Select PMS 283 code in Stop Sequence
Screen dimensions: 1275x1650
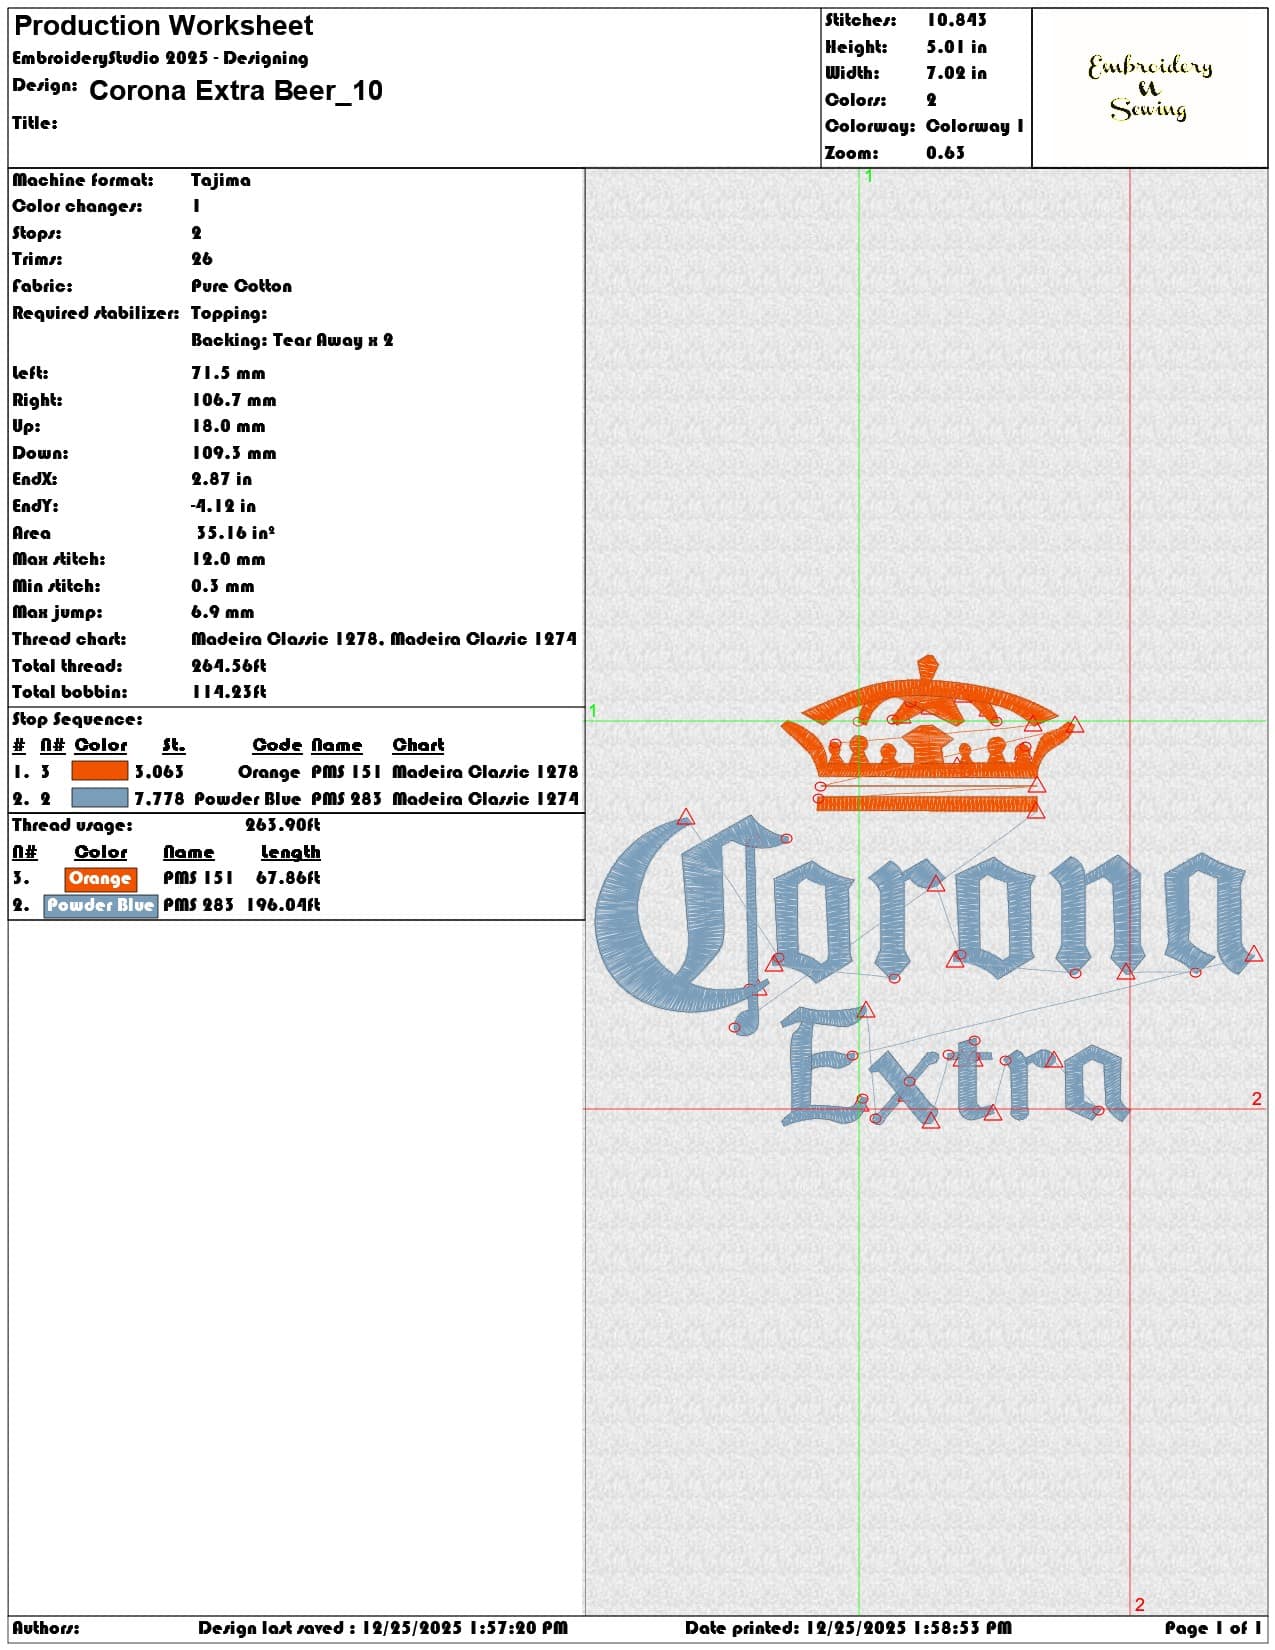pyautogui.click(x=346, y=799)
